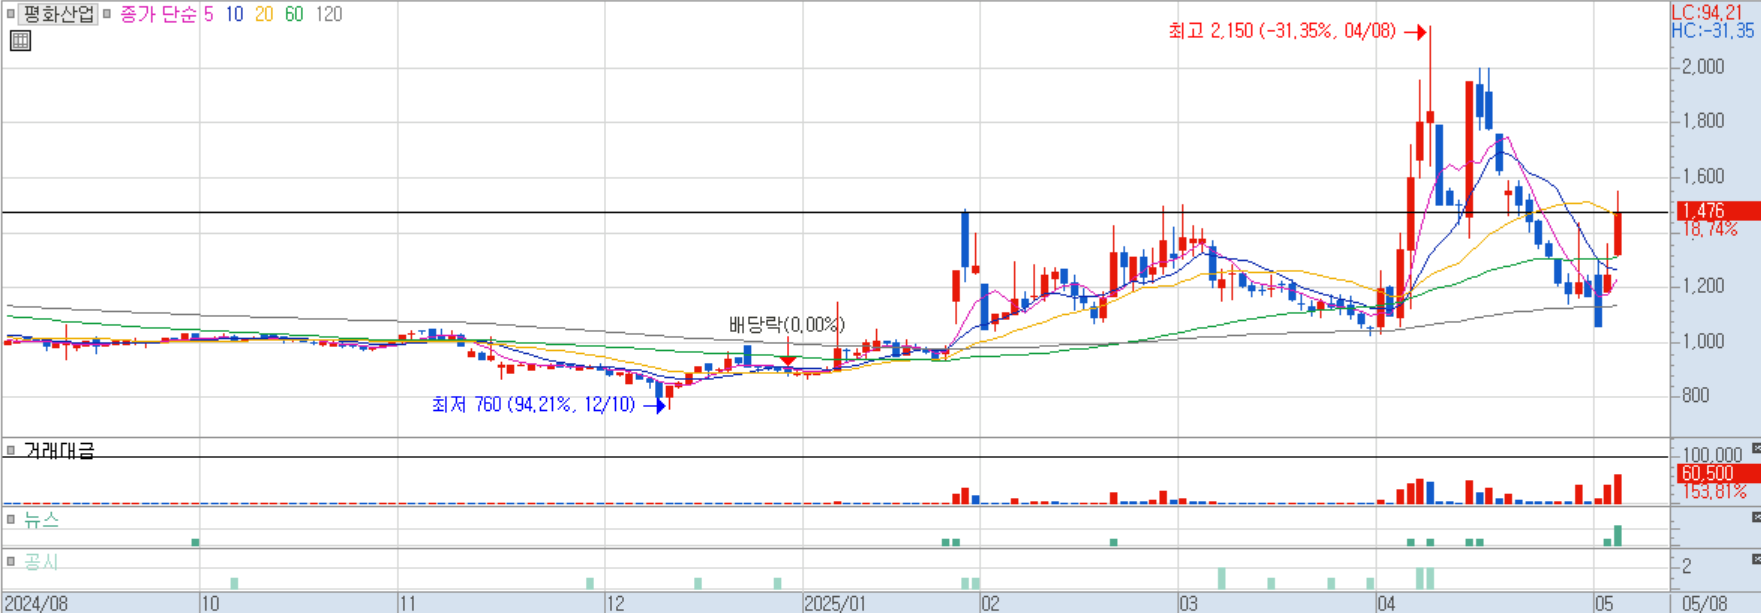This screenshot has width=1761, height=613.
Task: Click the 153.81% trading value change
Action: [x=1714, y=492]
